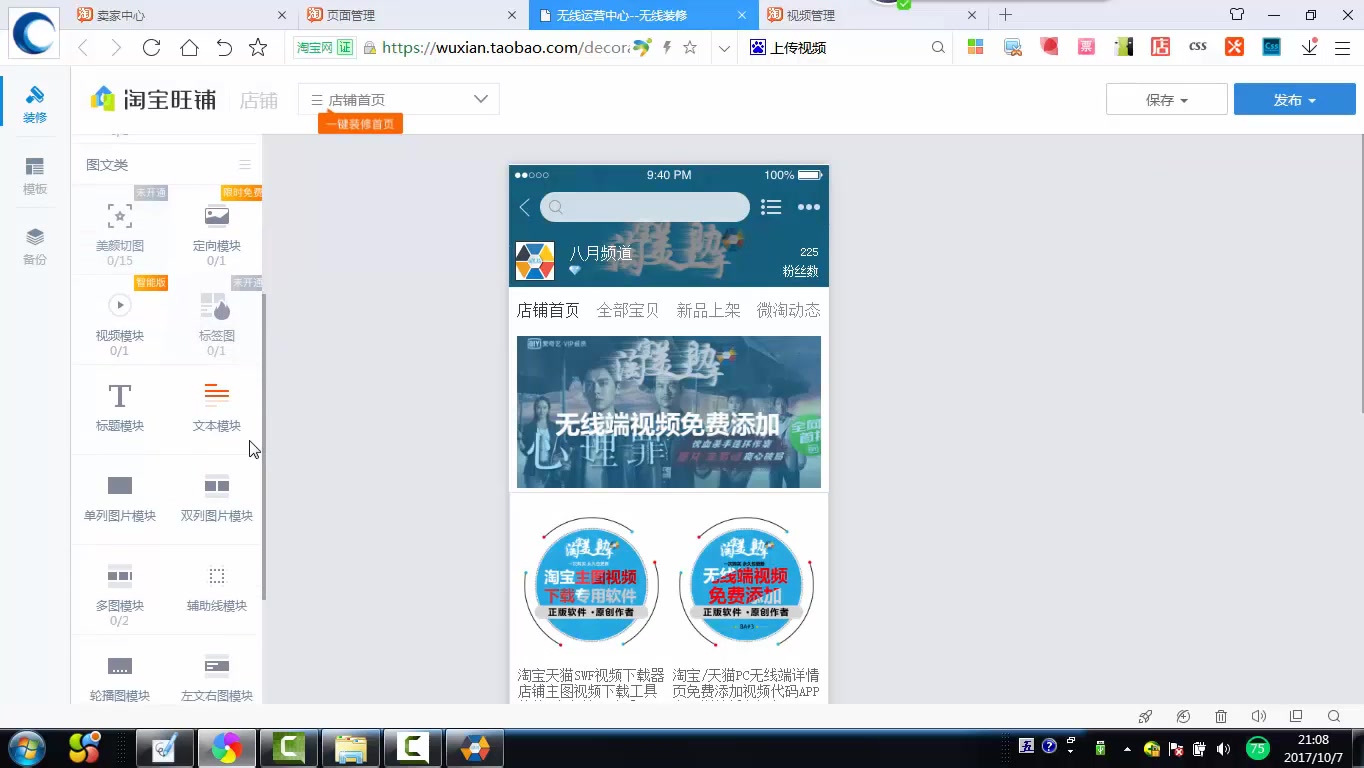Select the 单列图片模块 module
The height and width of the screenshot is (768, 1364).
(120, 498)
